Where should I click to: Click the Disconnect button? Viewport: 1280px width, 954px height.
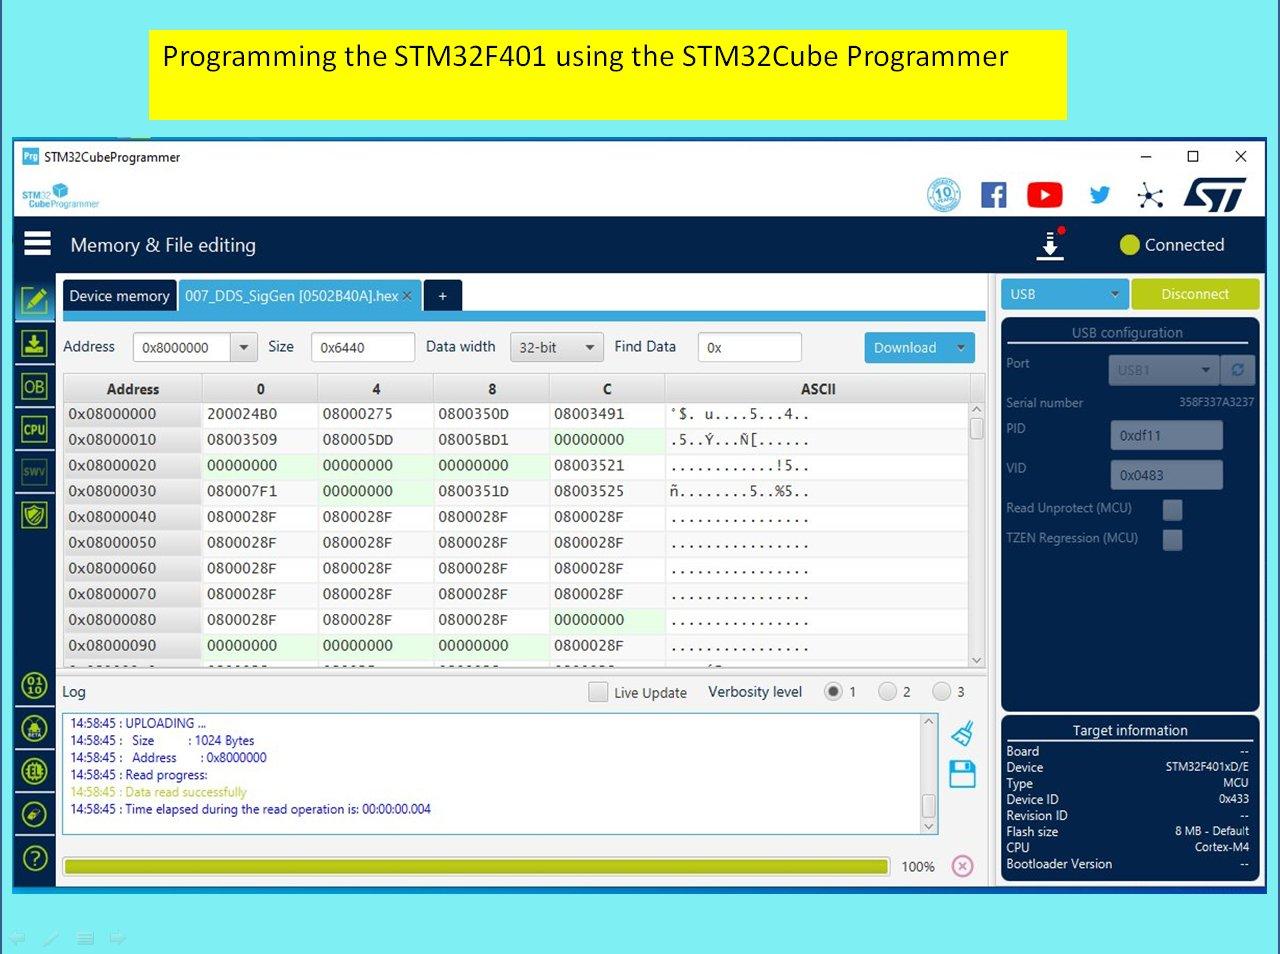click(1195, 294)
